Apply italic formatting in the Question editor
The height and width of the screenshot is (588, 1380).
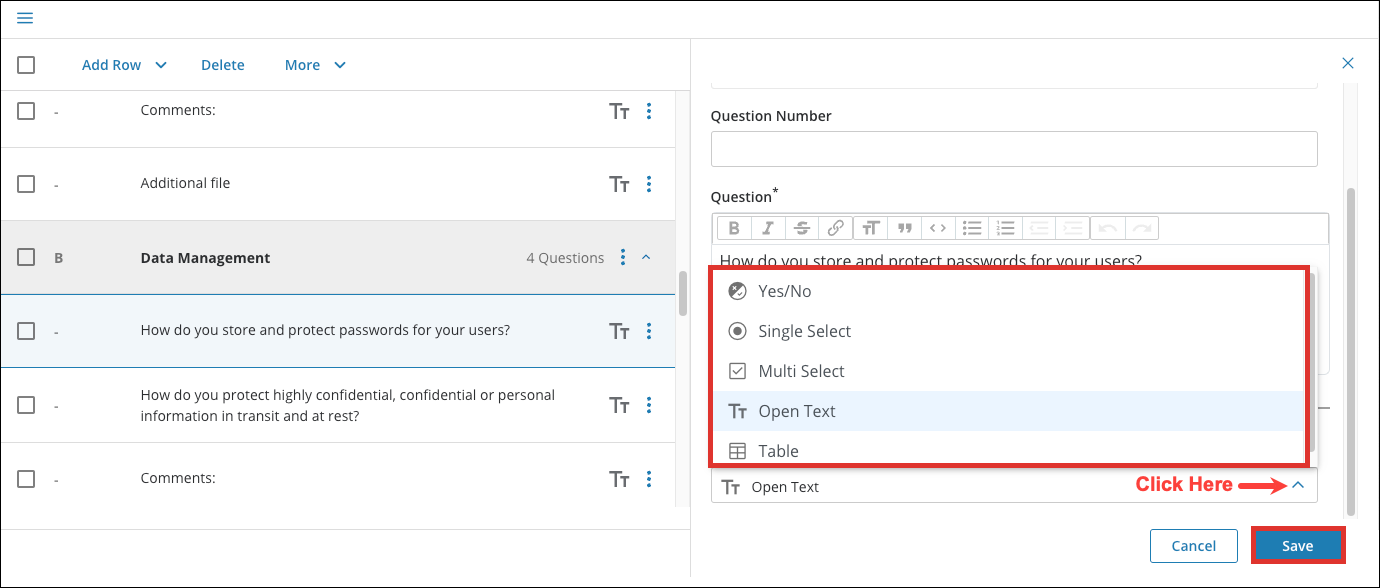[767, 227]
